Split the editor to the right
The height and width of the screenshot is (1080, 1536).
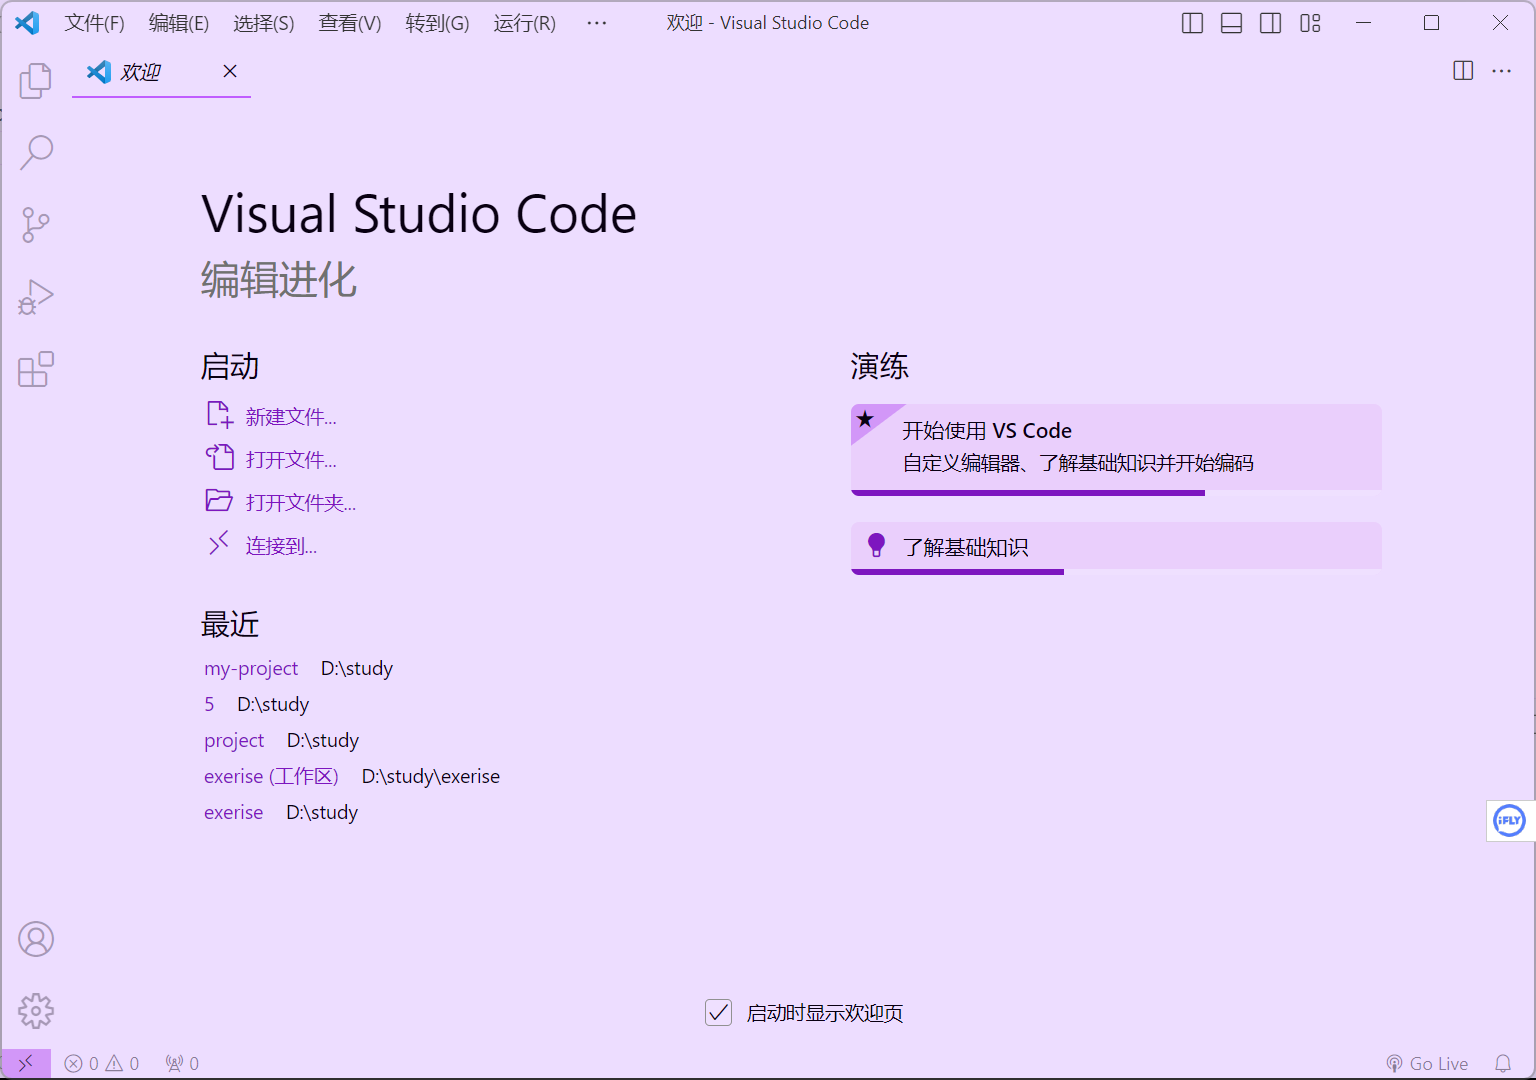coord(1463,70)
